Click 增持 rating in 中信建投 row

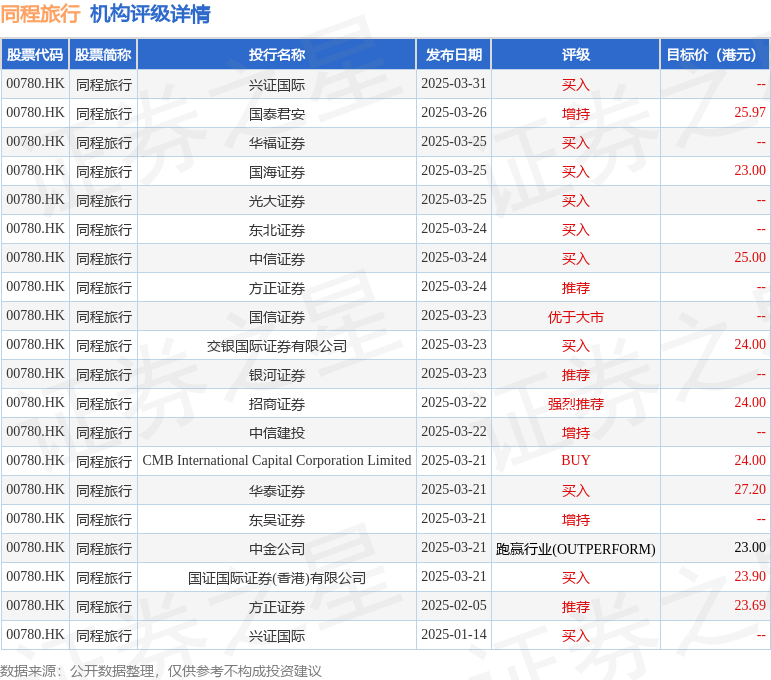pyautogui.click(x=576, y=433)
